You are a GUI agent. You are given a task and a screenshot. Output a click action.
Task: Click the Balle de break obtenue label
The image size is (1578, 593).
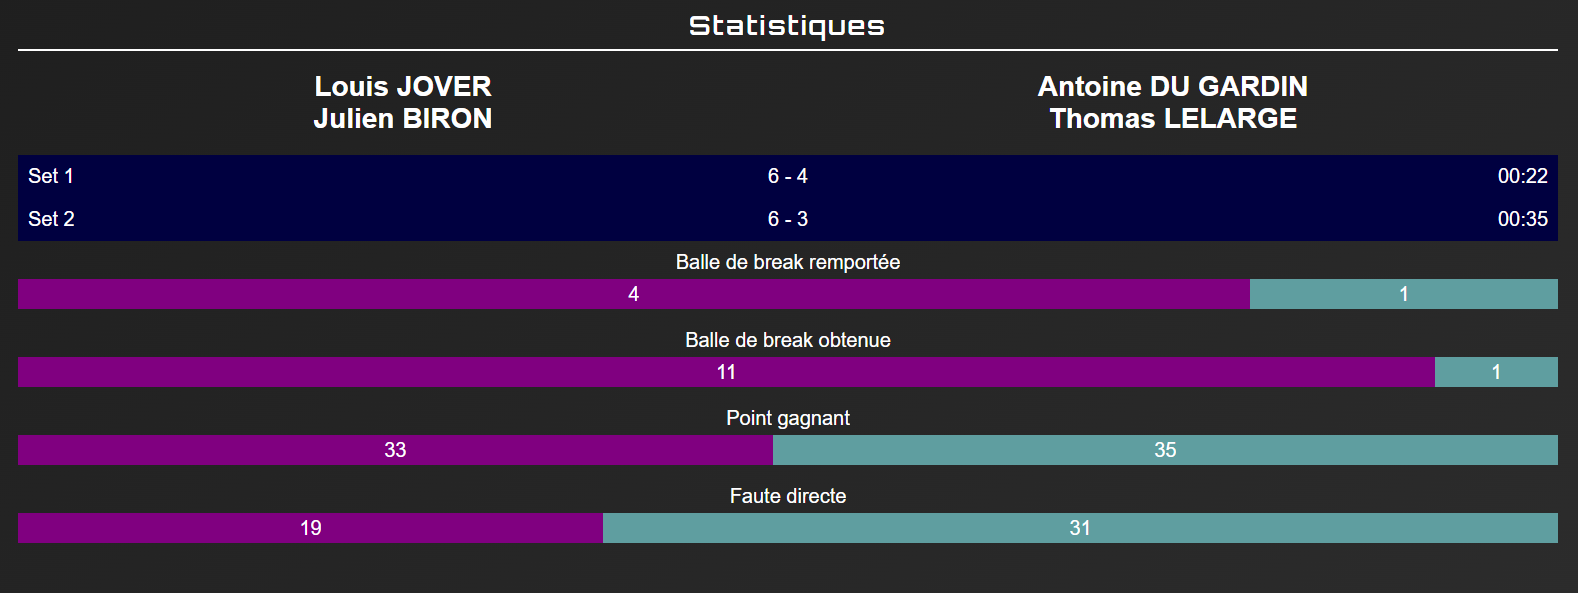point(787,340)
